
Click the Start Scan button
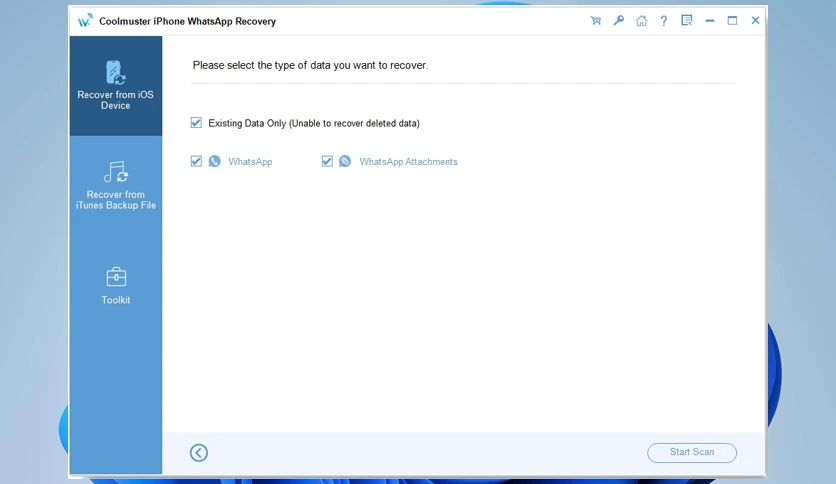(692, 453)
